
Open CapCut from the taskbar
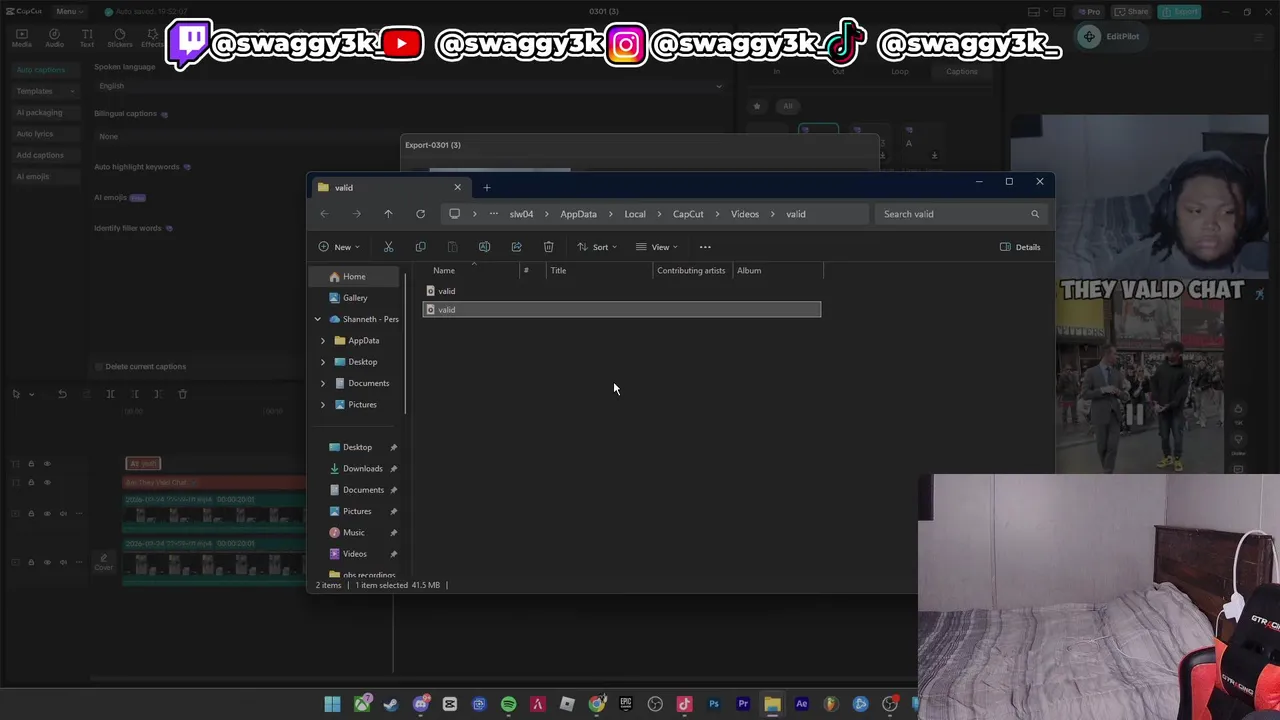pyautogui.click(x=450, y=704)
